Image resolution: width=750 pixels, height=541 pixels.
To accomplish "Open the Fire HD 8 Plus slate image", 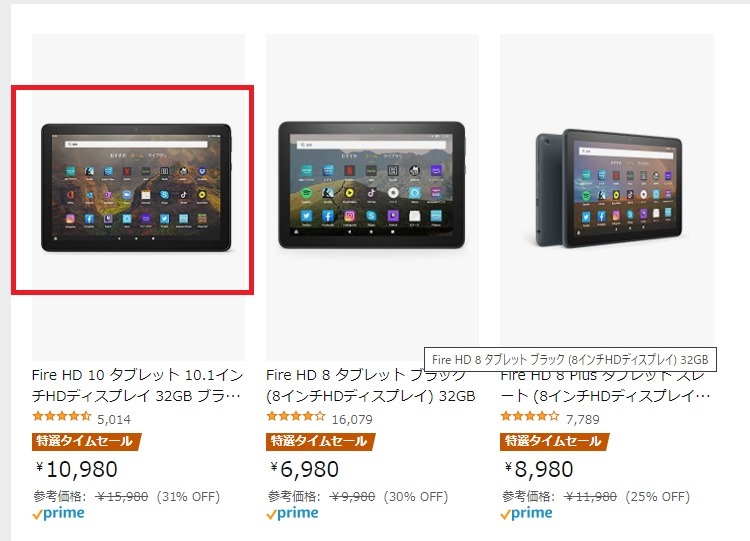I will click(x=608, y=188).
